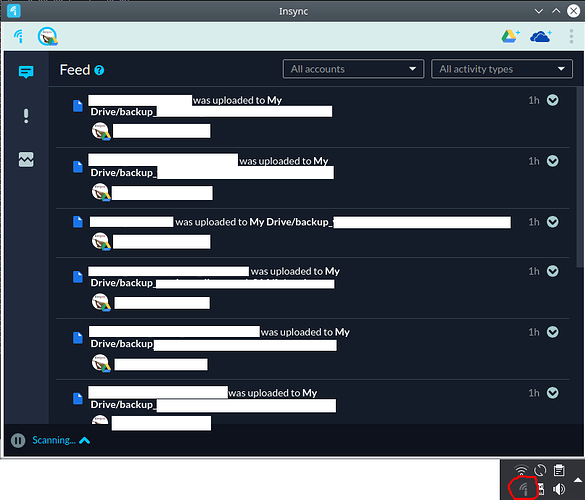This screenshot has width=585, height=500.
Task: Open the activity graph sidebar icon
Action: tap(26, 160)
